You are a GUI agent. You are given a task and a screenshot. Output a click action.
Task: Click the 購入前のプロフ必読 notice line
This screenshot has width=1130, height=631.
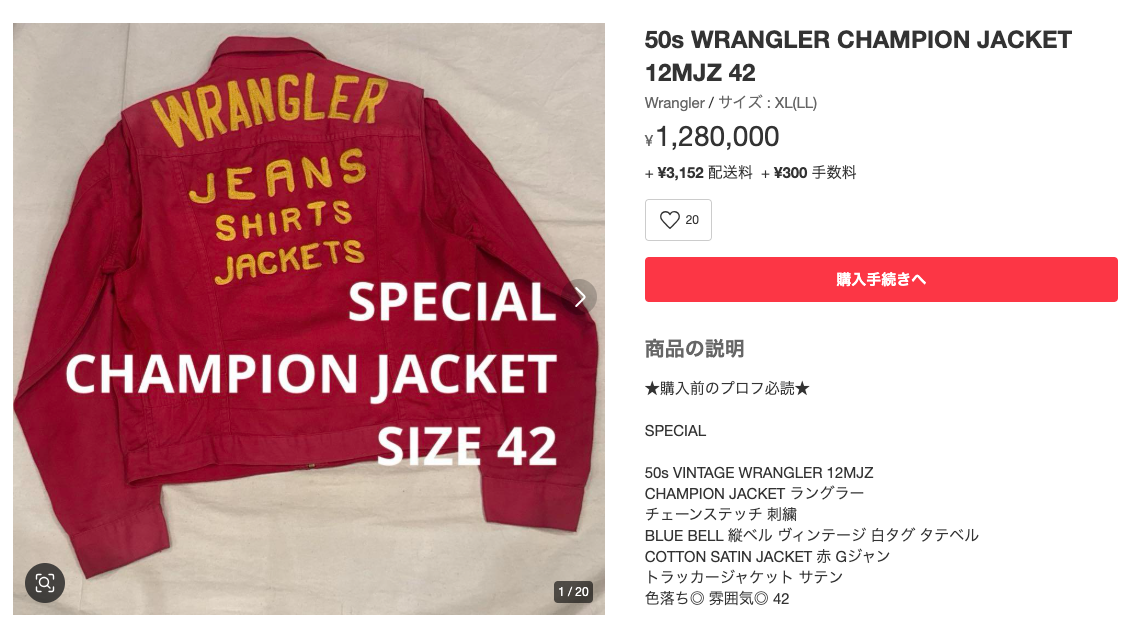(727, 389)
